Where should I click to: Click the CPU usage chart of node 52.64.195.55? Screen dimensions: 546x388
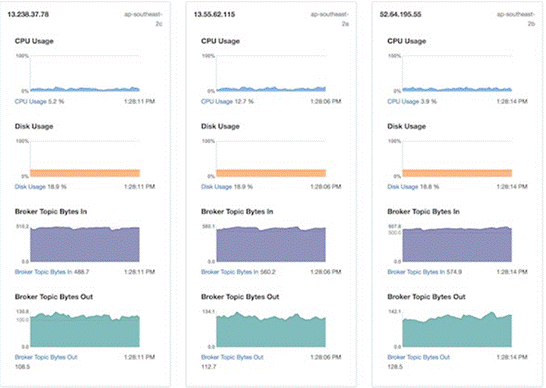click(458, 74)
